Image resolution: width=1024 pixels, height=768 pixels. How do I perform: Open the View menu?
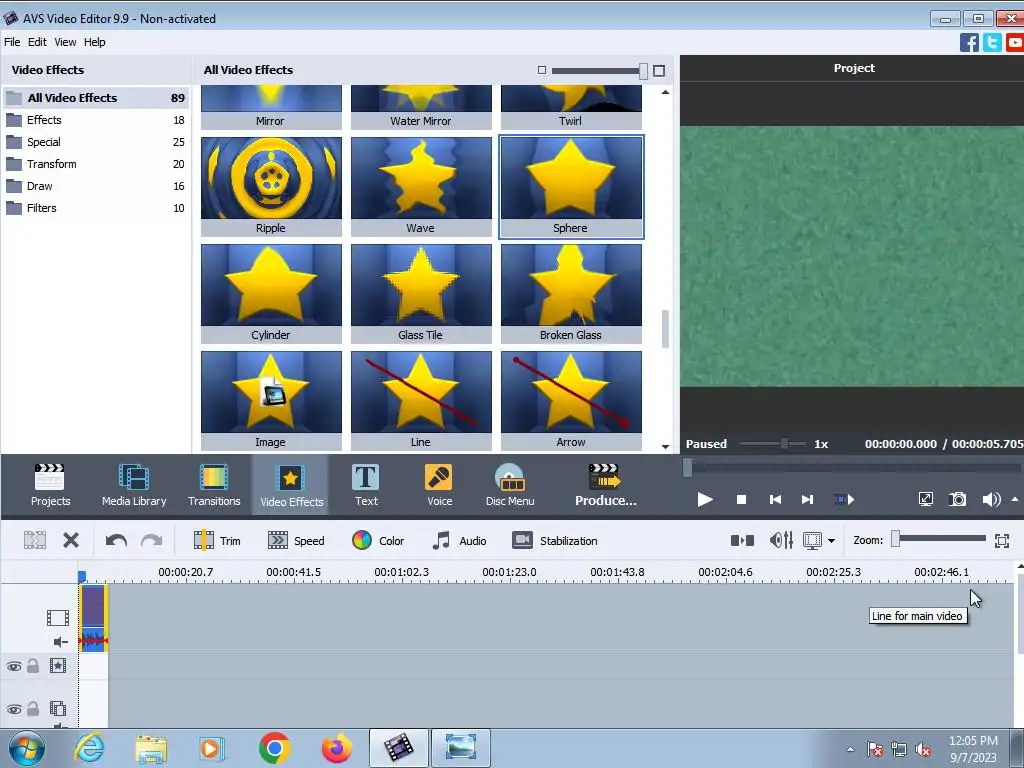click(x=65, y=42)
